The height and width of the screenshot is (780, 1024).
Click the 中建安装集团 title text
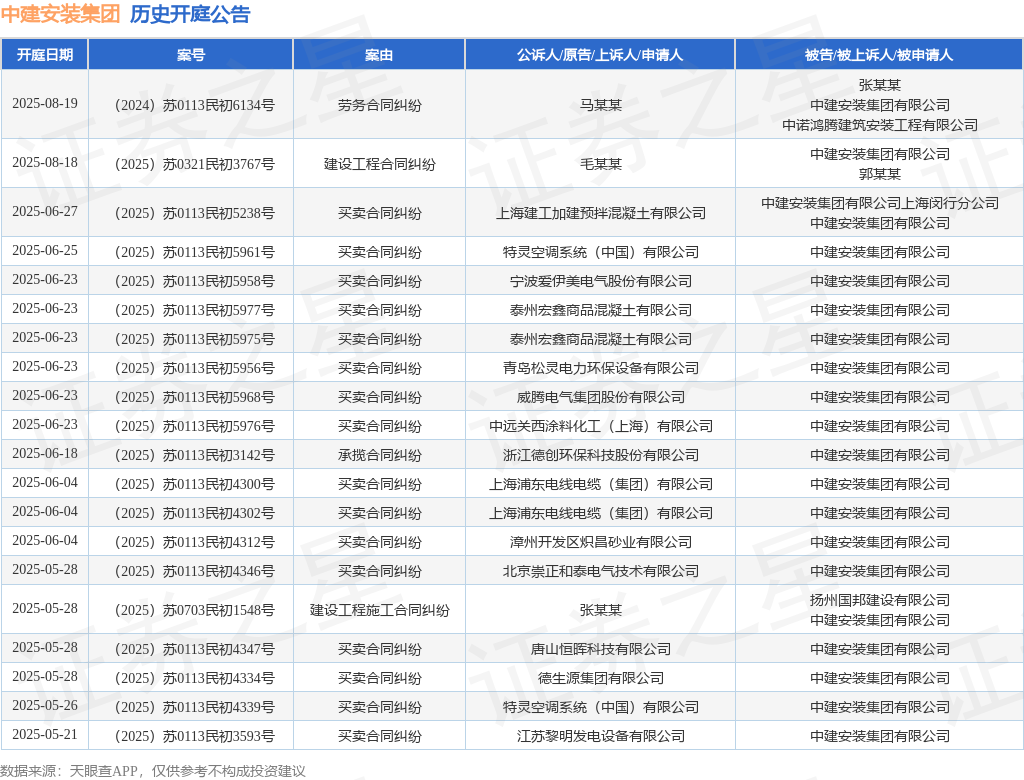[x=60, y=14]
